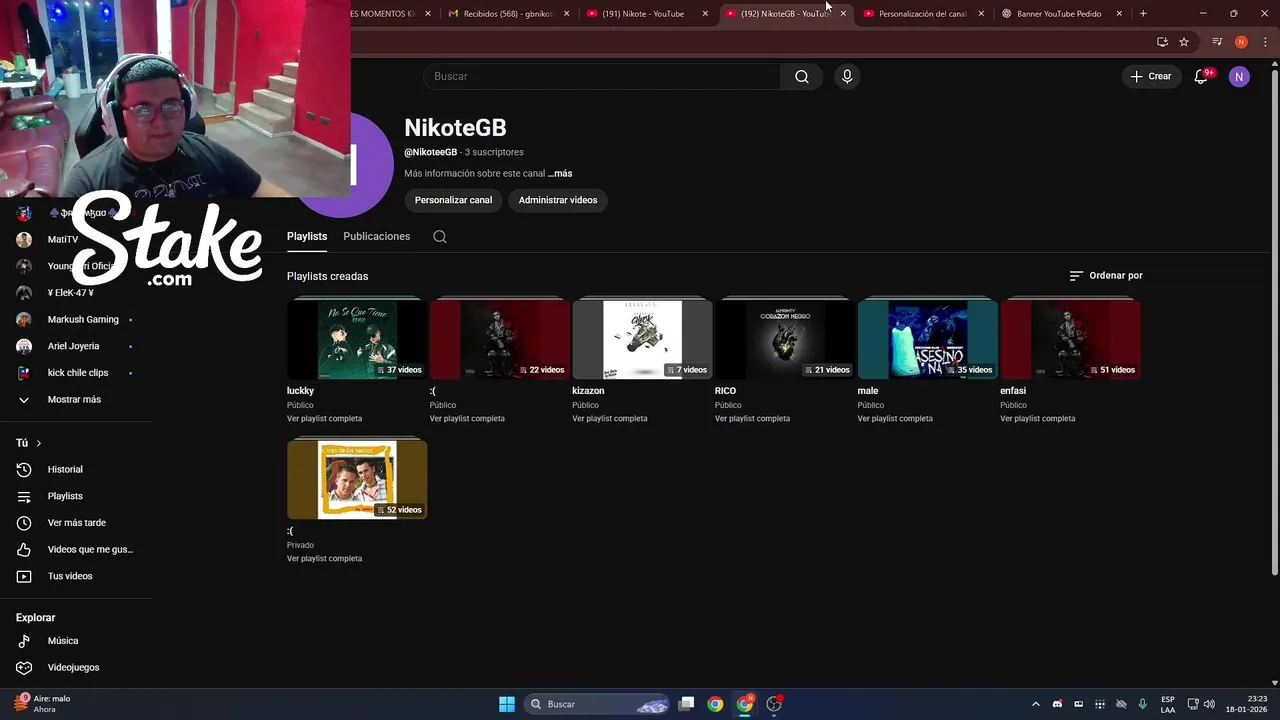Open kick chile clips subscription channel
1280x720 pixels.
point(77,373)
